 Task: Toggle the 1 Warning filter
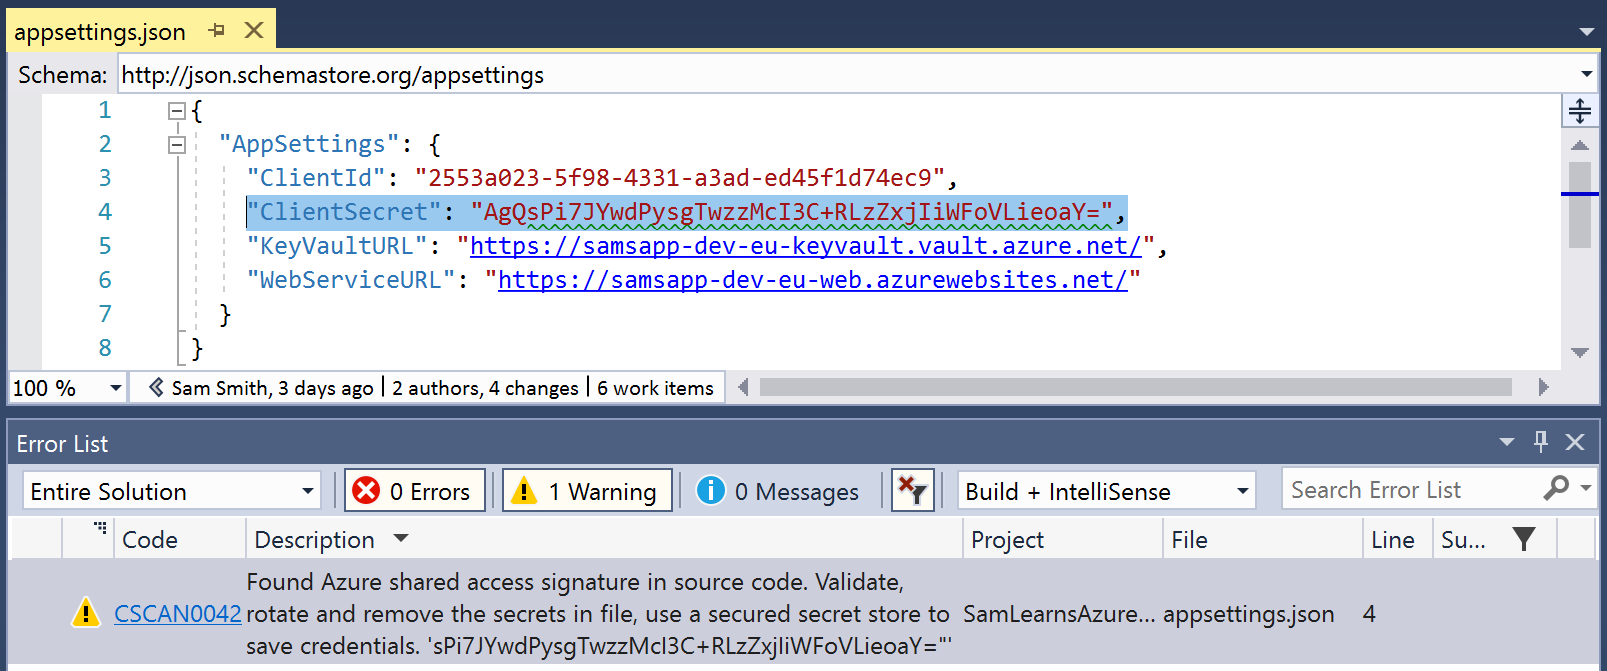[587, 491]
